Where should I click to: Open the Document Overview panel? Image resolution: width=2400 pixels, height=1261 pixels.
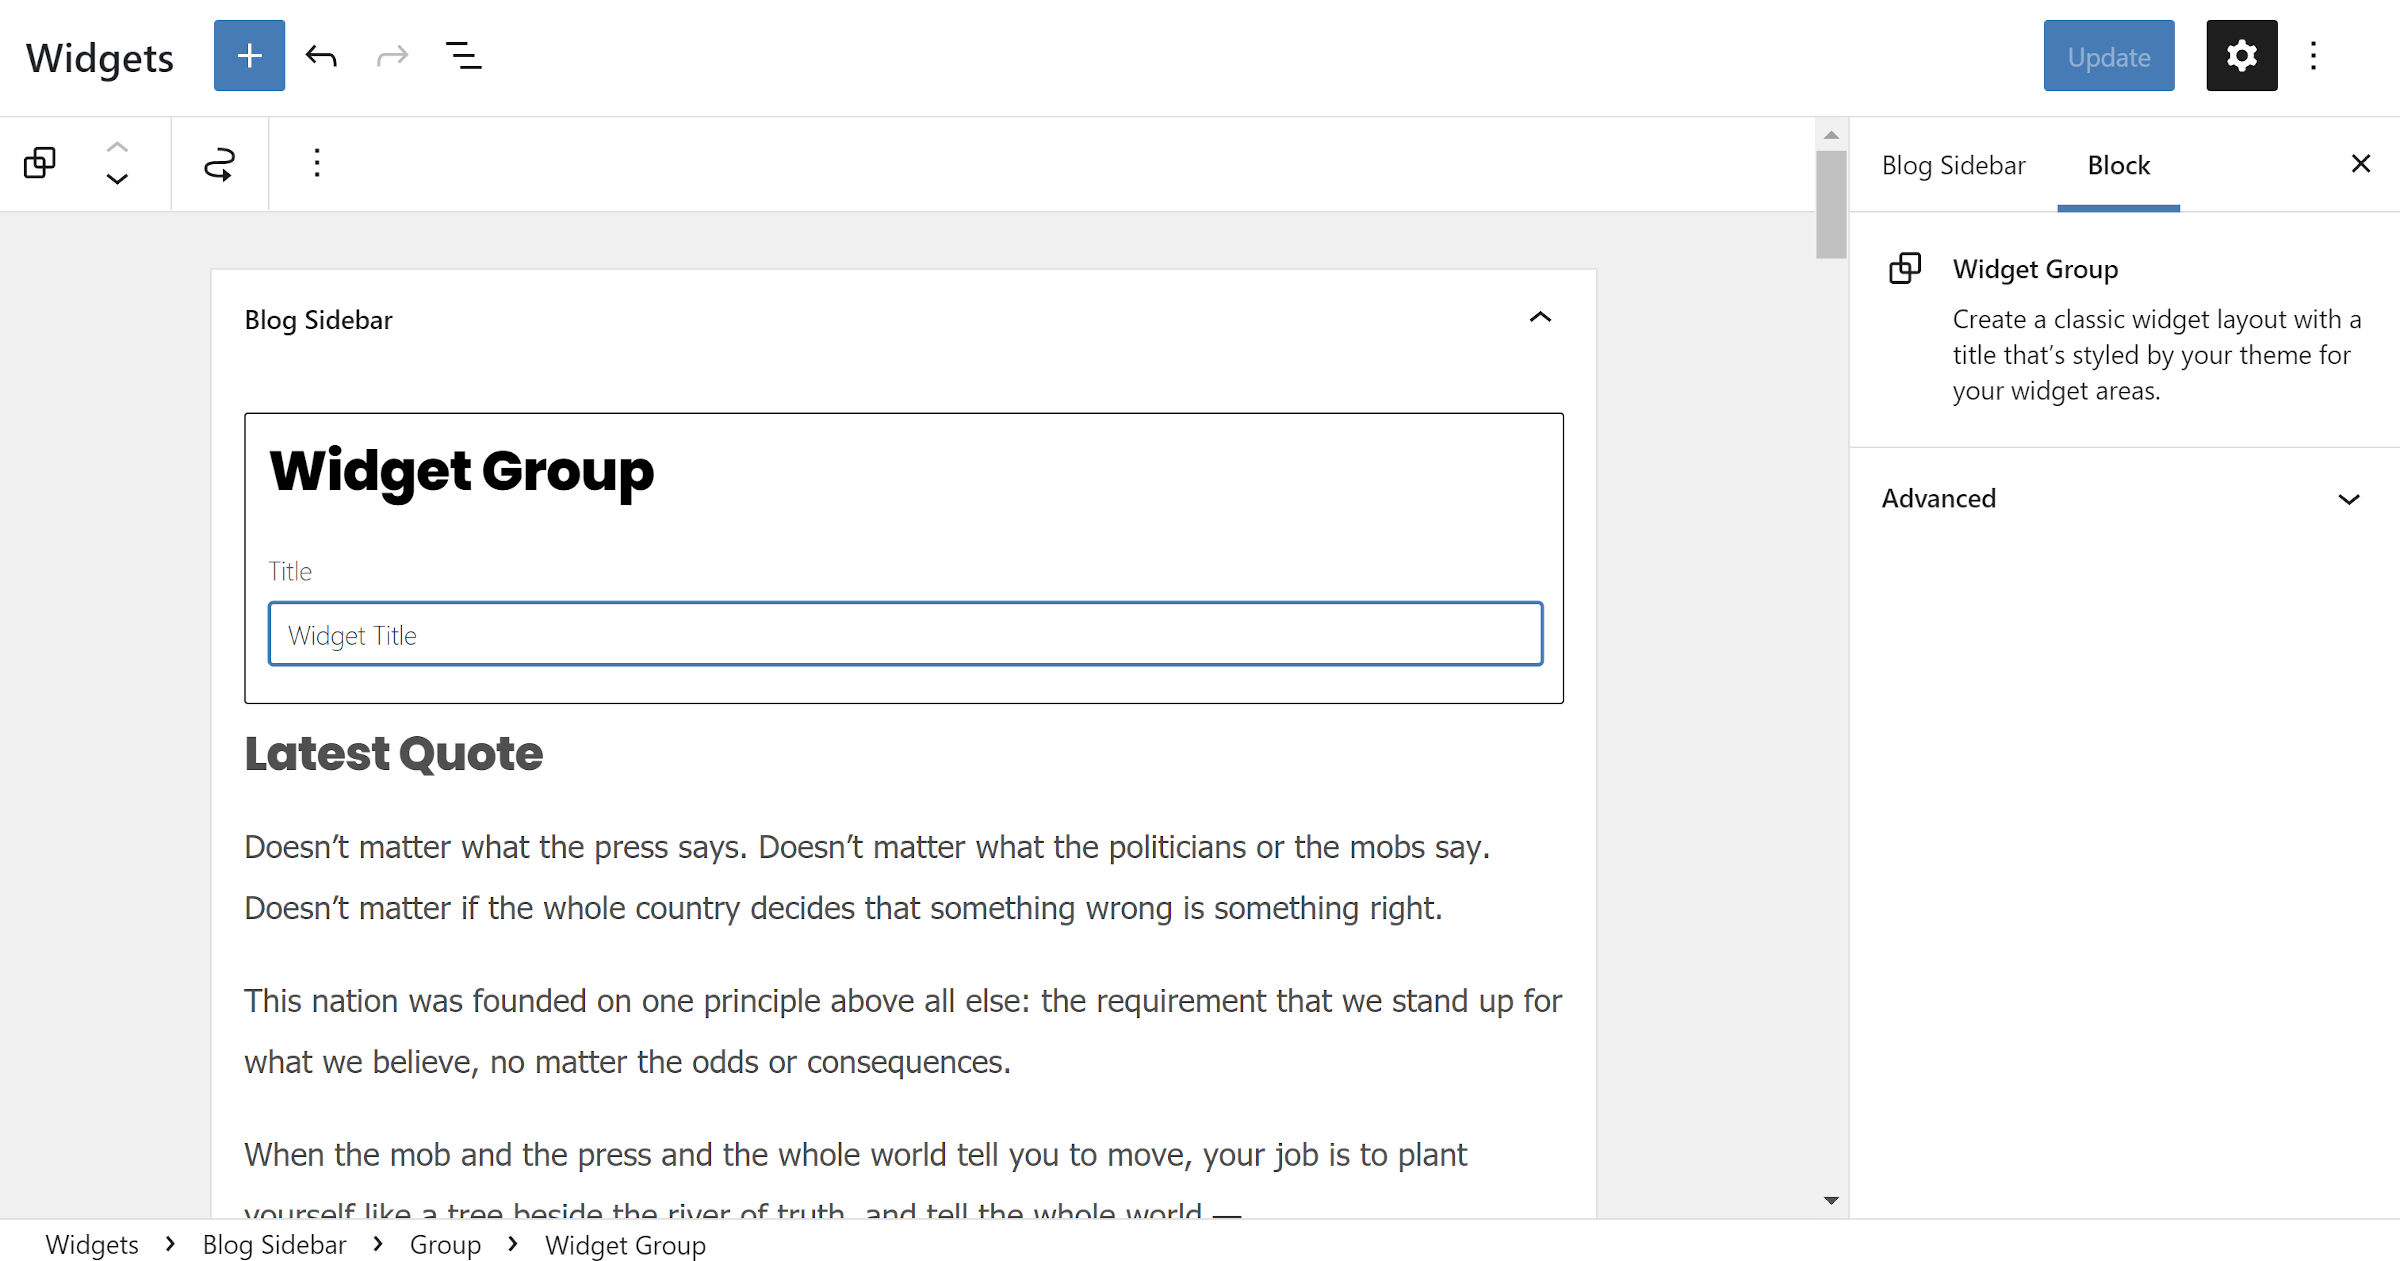pos(464,57)
